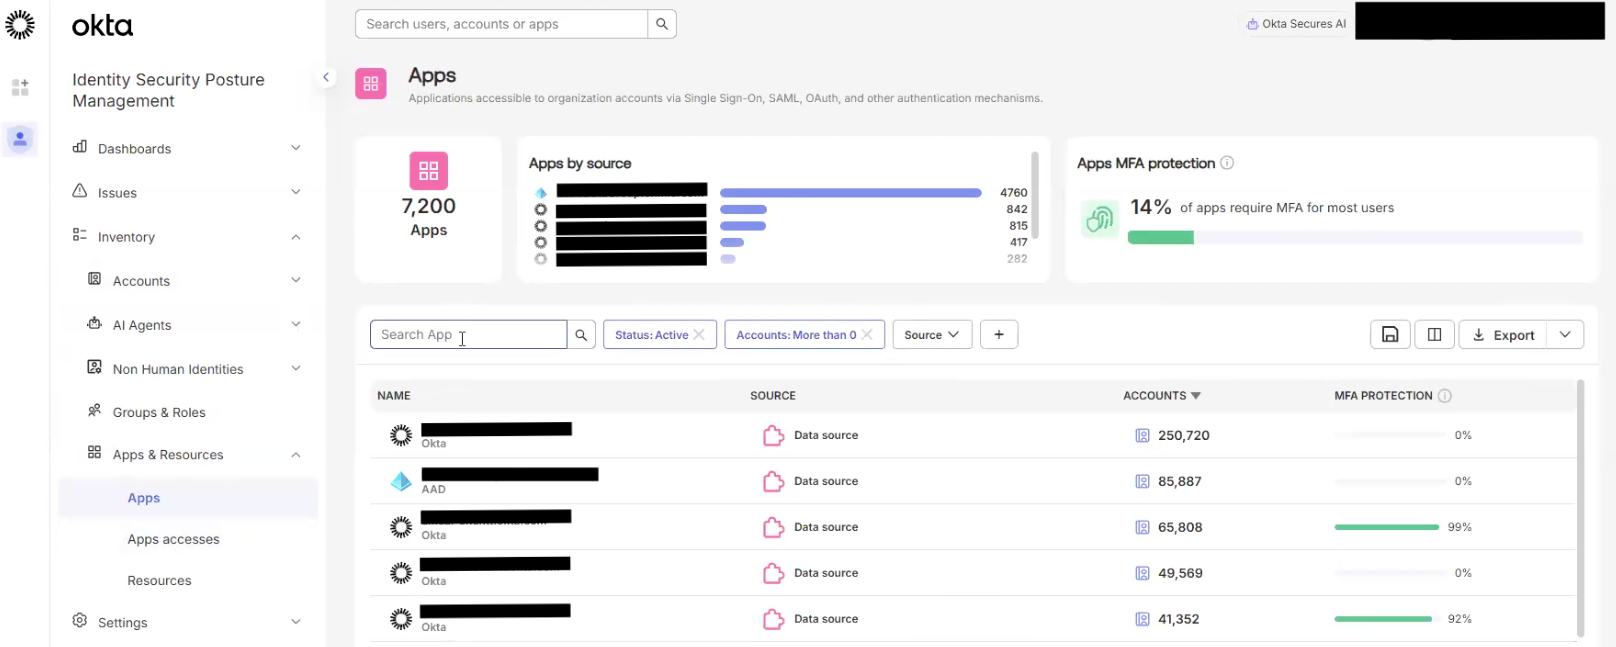Remove the Accounts: More than 0 filter
The height and width of the screenshot is (647, 1616).
pyautogui.click(x=867, y=335)
